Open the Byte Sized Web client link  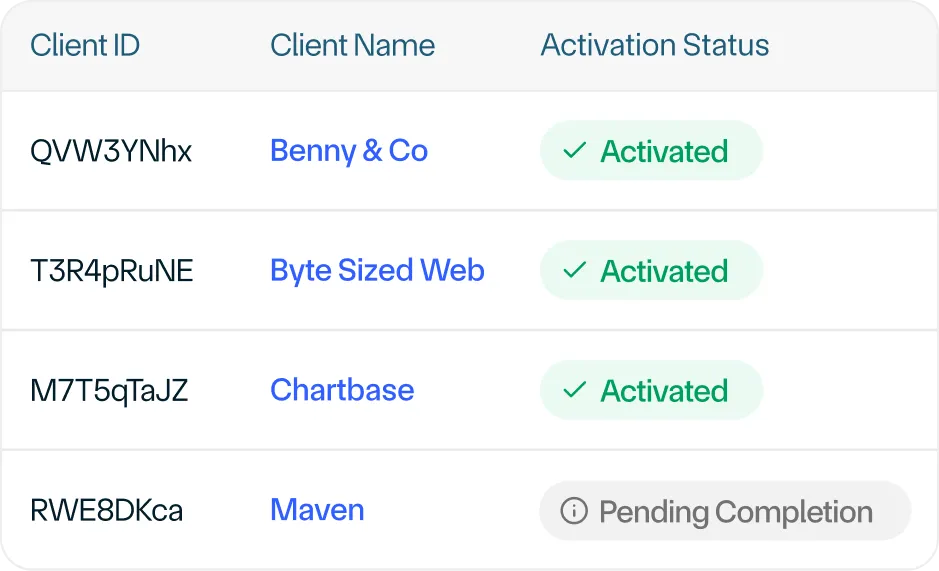(x=377, y=271)
